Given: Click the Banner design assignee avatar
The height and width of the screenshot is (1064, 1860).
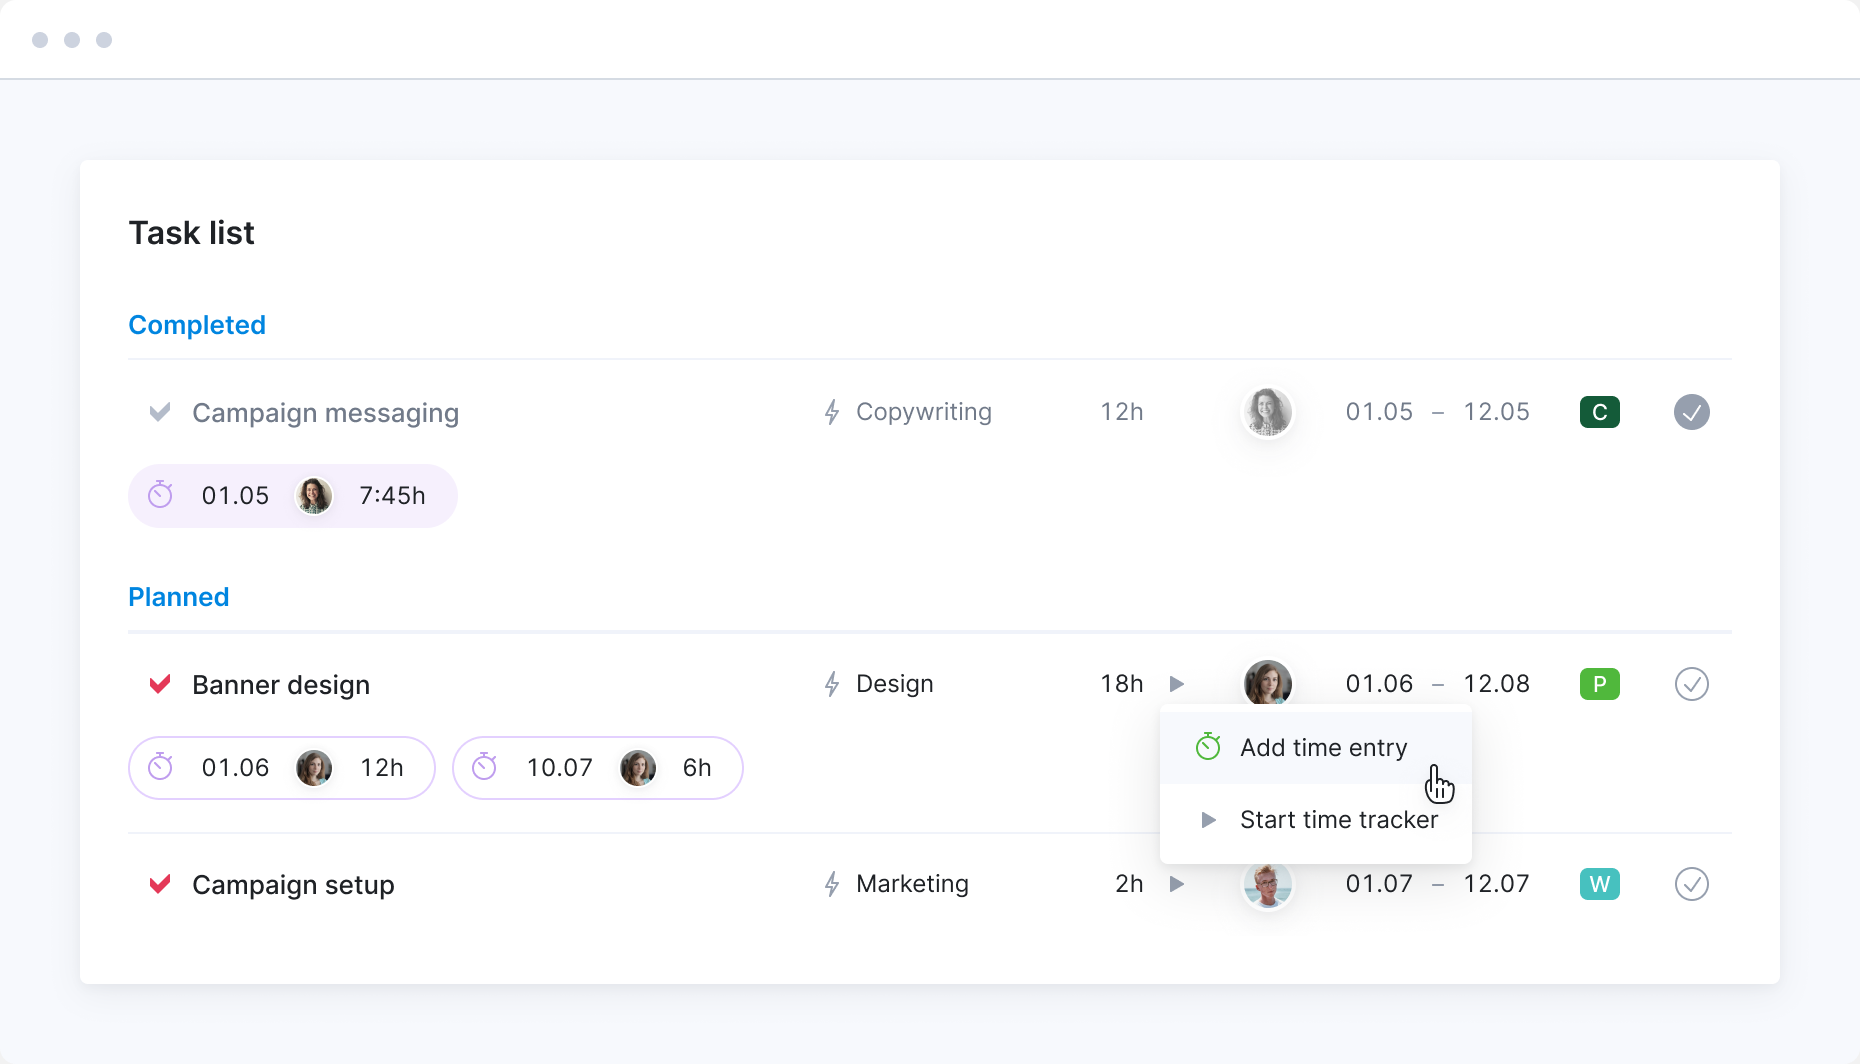Looking at the screenshot, I should pos(1268,682).
